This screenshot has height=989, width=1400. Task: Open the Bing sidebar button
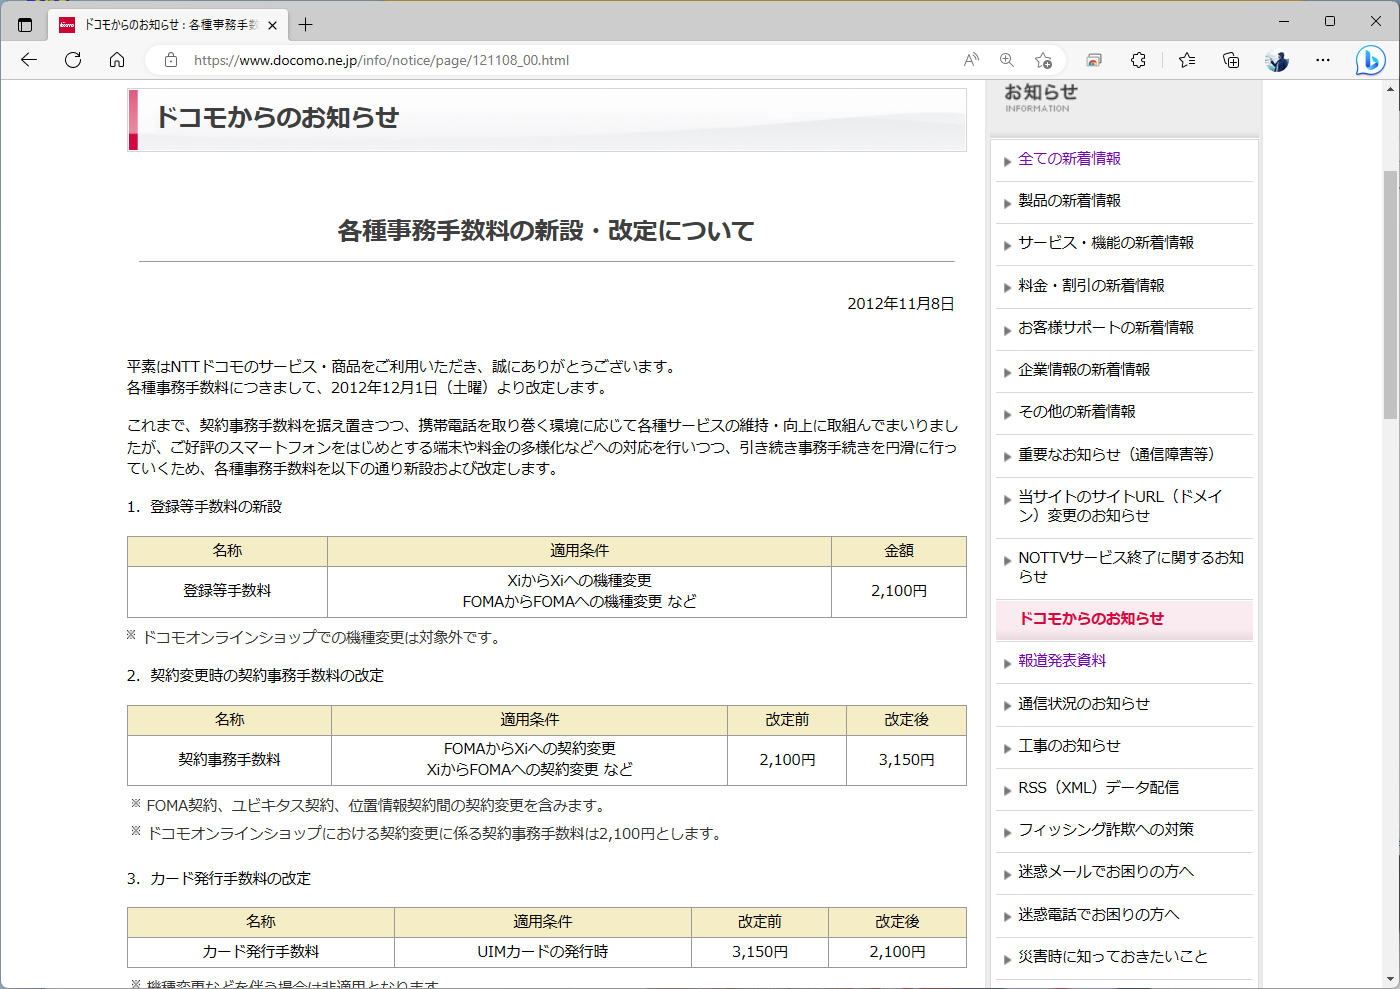click(x=1370, y=61)
